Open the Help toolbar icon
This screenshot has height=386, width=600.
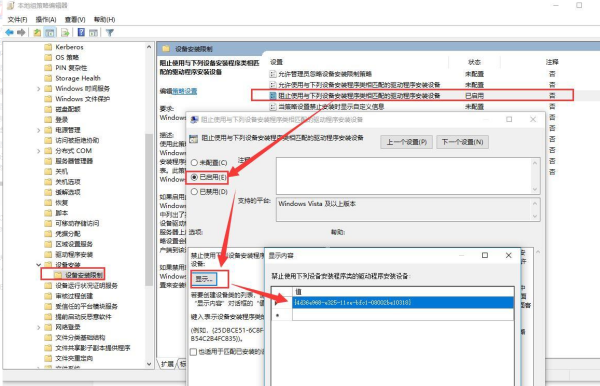click(x=81, y=33)
